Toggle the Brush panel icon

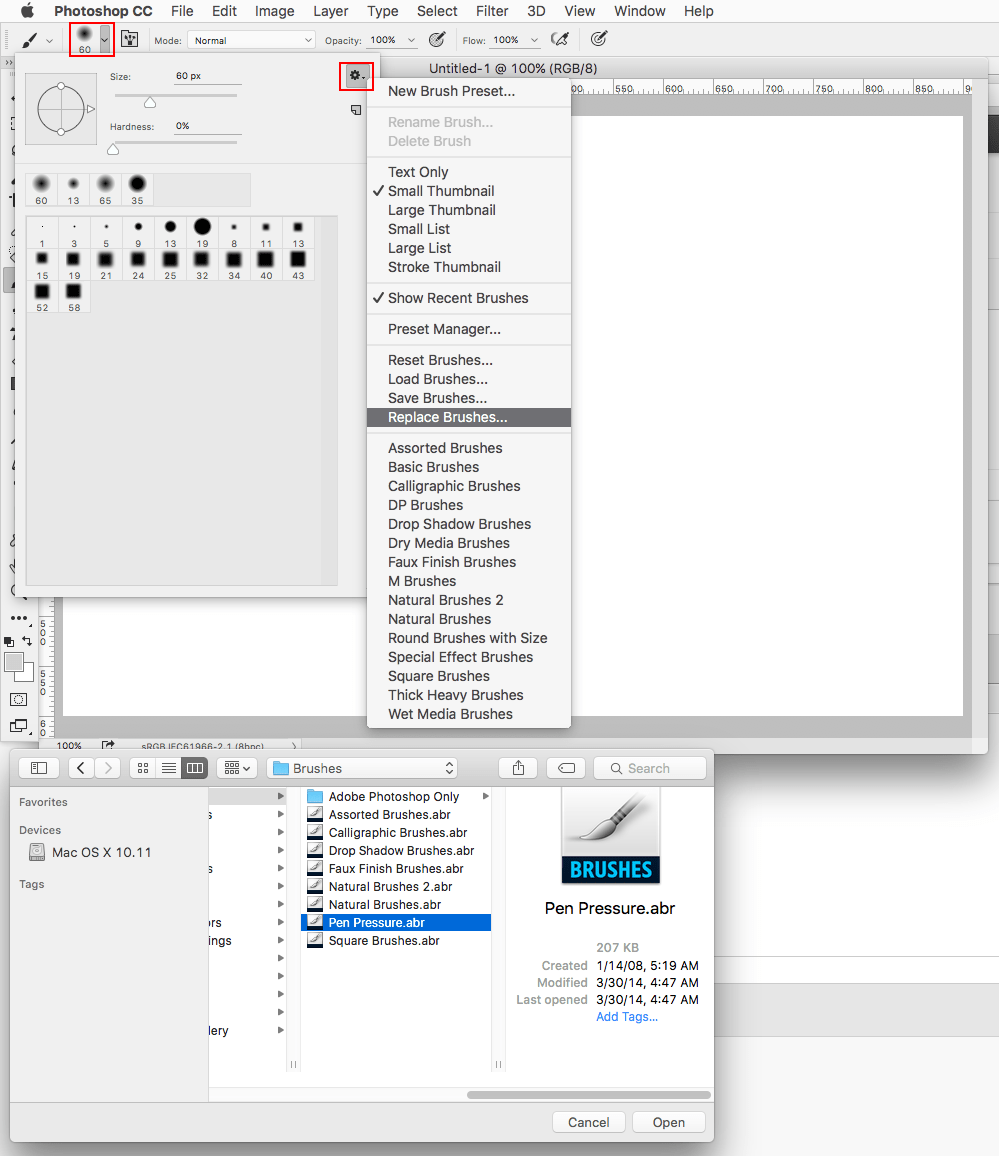[130, 39]
